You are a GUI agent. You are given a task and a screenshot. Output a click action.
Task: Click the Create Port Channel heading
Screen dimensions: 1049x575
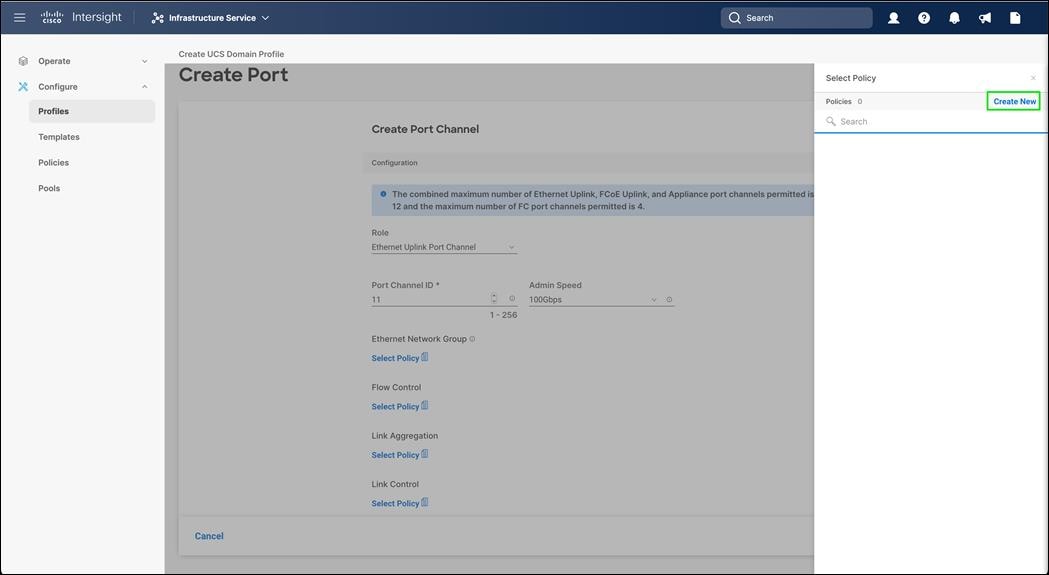pyautogui.click(x=425, y=129)
